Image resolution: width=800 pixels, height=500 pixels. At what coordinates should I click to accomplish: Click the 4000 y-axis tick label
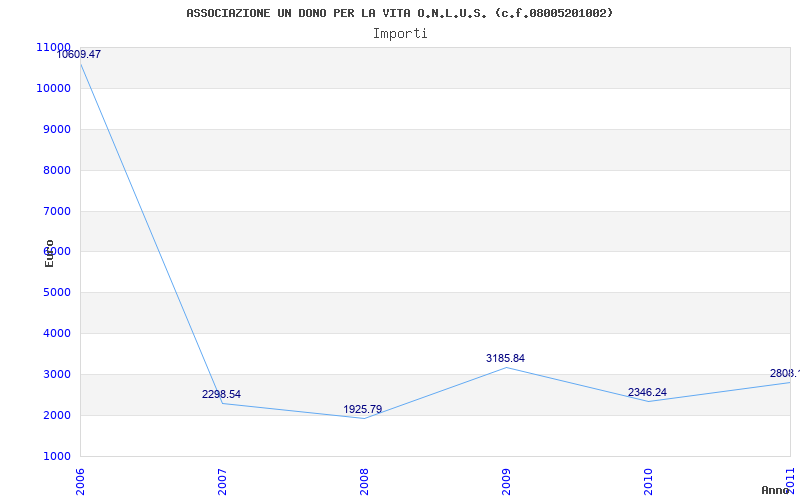[56, 333]
